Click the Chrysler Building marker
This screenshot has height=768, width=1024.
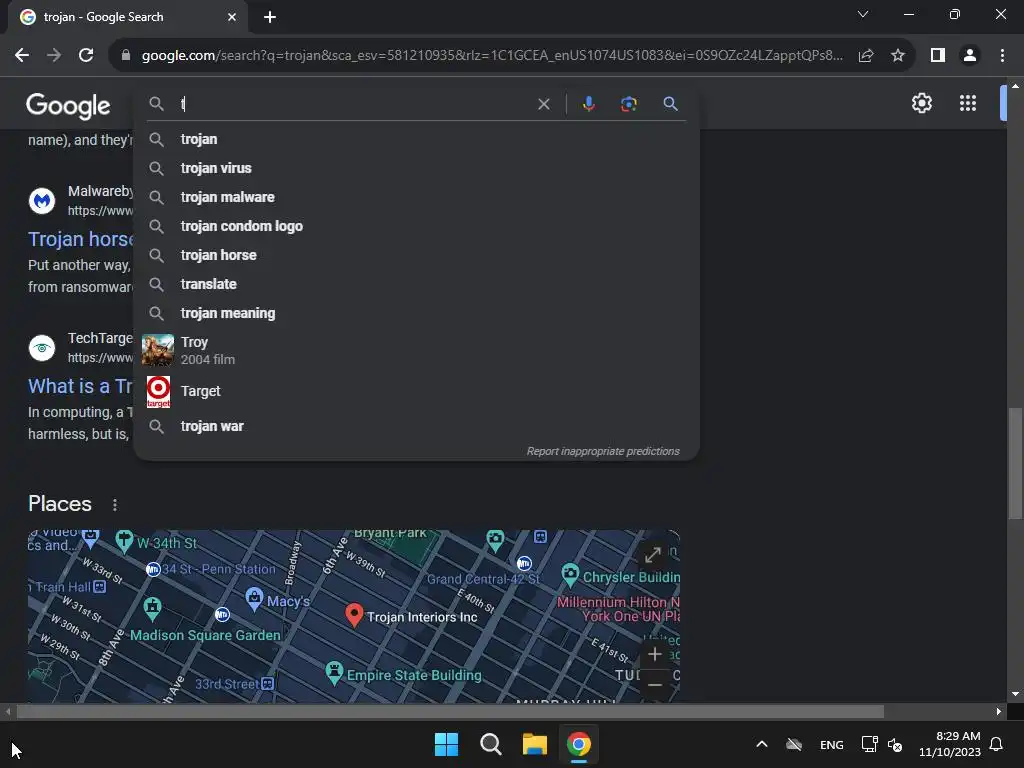click(x=570, y=575)
